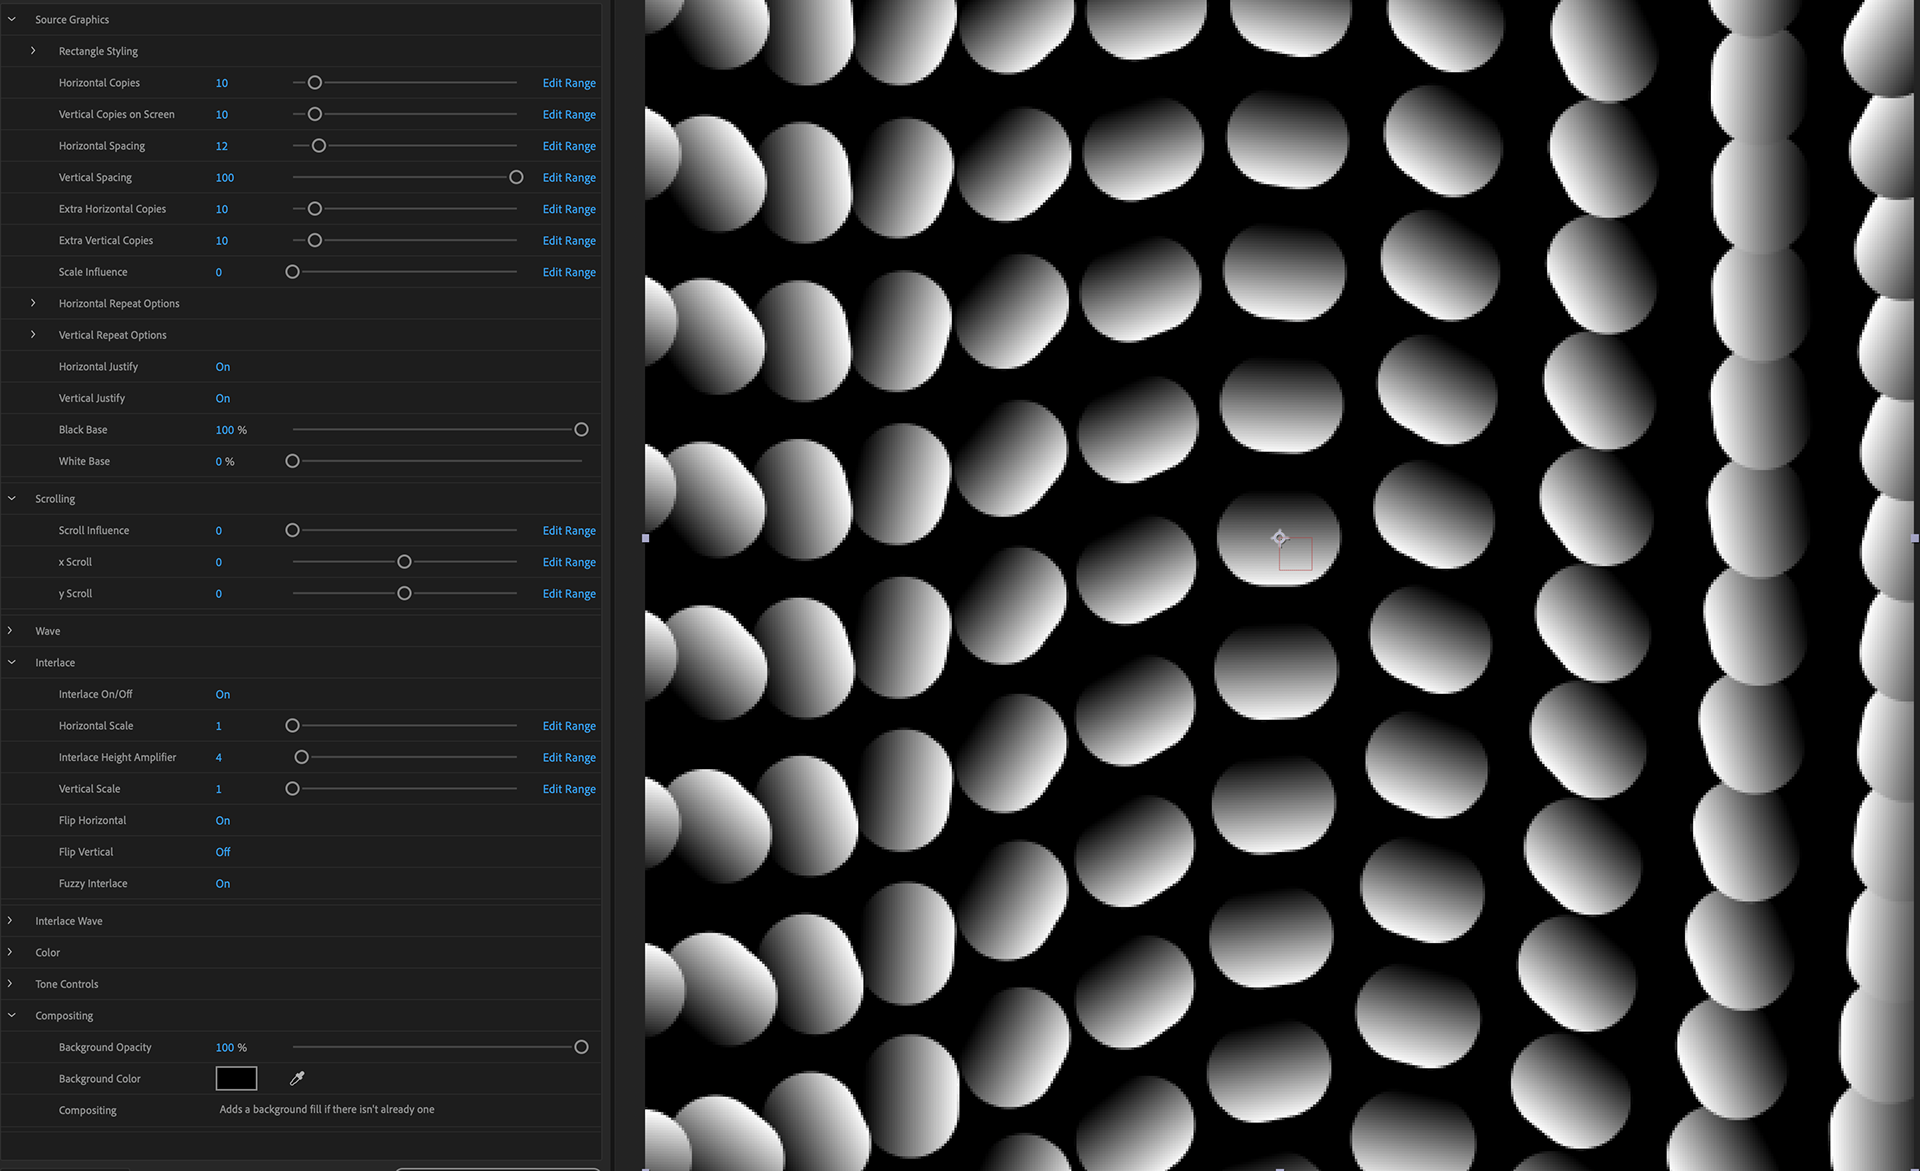Click the Horizontal Spacing value 12
Image resolution: width=1920 pixels, height=1171 pixels.
coord(221,146)
